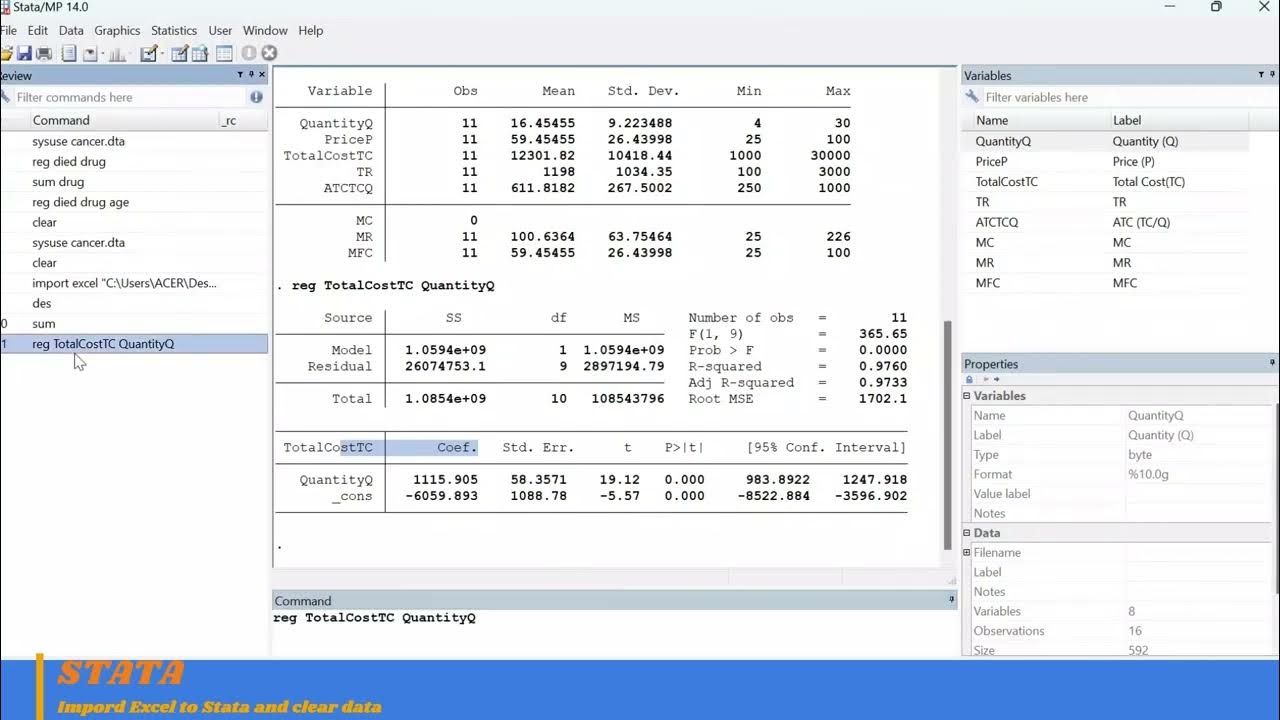Toggle the Review panel pin icon

251,75
